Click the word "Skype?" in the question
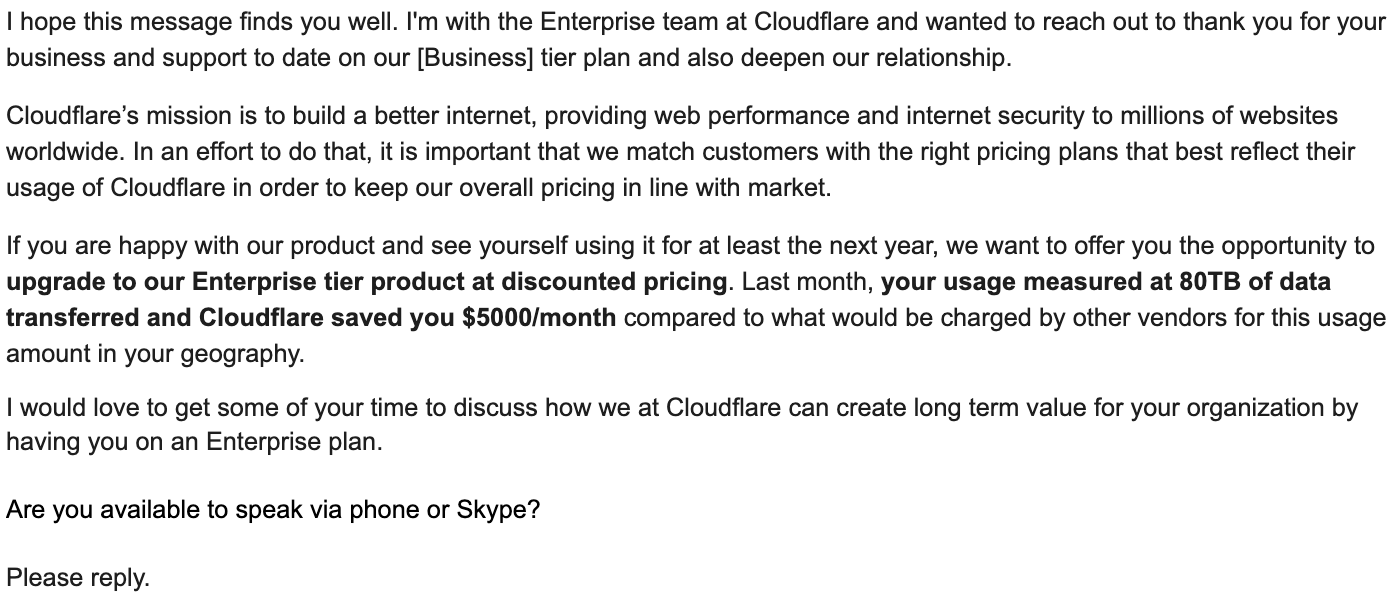Image resolution: width=1396 pixels, height=602 pixels. pos(498,510)
